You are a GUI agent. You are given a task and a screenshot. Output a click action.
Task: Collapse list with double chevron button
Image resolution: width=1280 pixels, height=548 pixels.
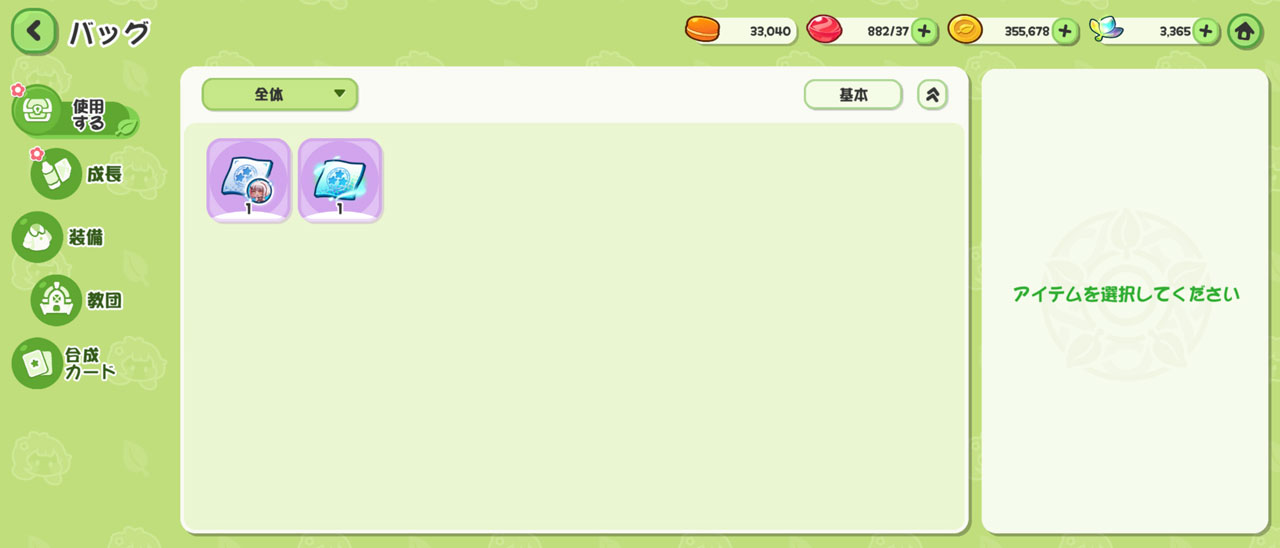coord(932,95)
